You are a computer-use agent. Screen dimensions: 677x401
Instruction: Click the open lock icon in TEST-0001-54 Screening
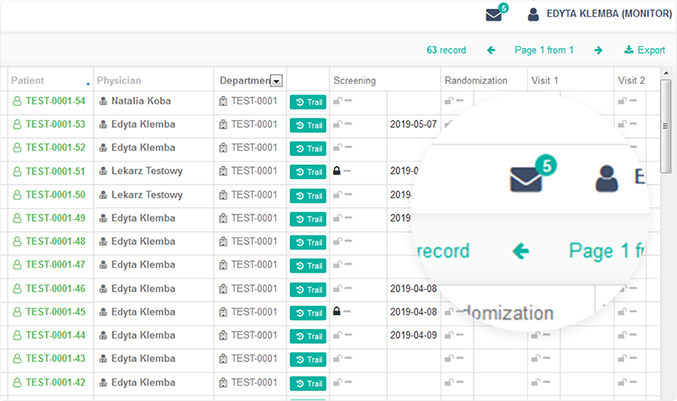tap(338, 101)
